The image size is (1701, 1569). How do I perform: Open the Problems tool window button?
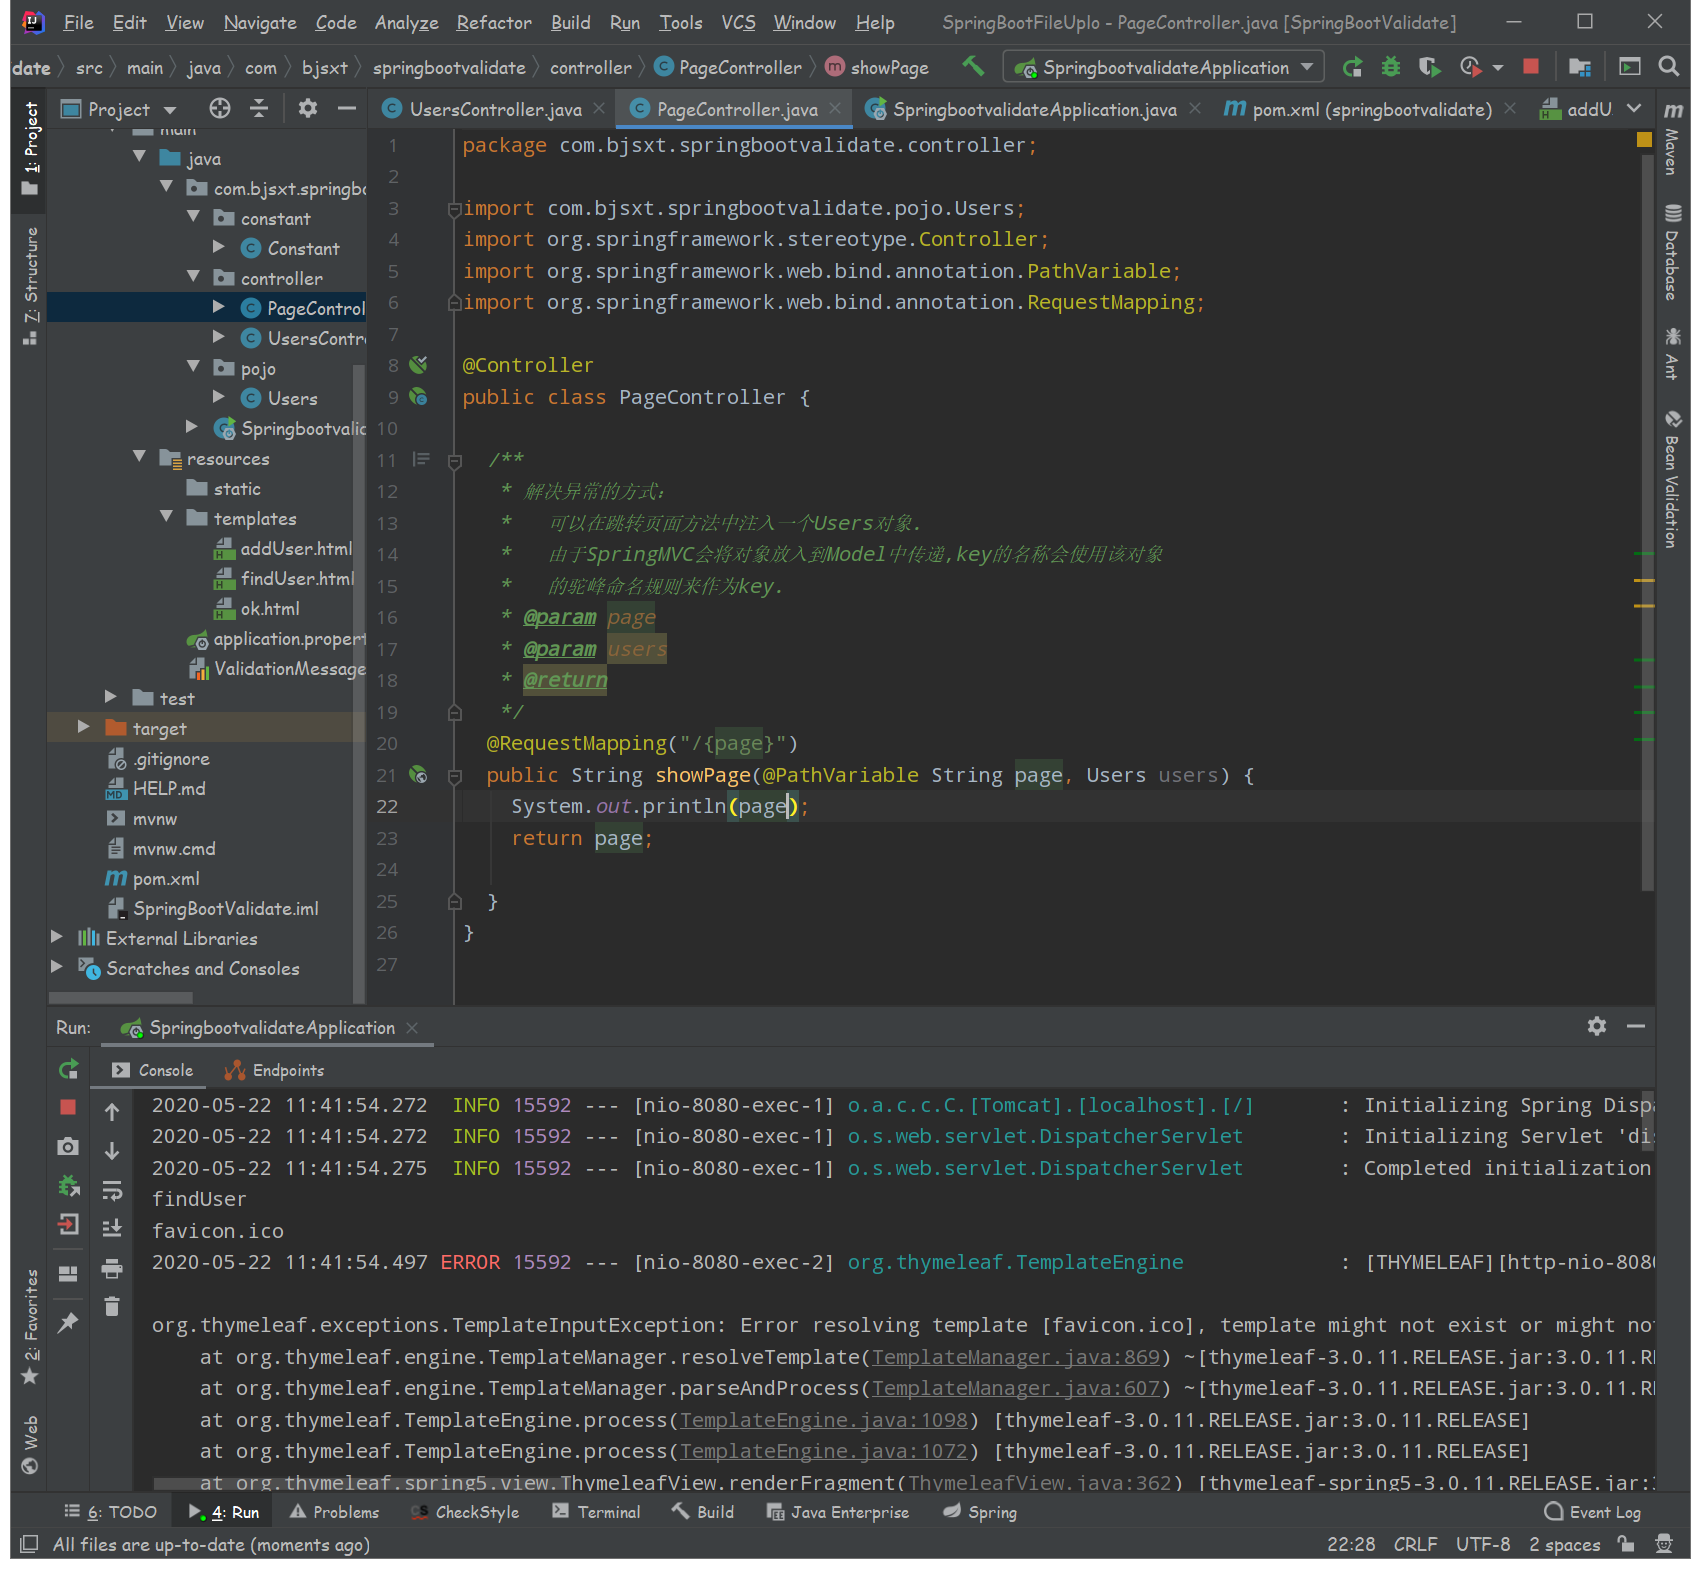(334, 1512)
